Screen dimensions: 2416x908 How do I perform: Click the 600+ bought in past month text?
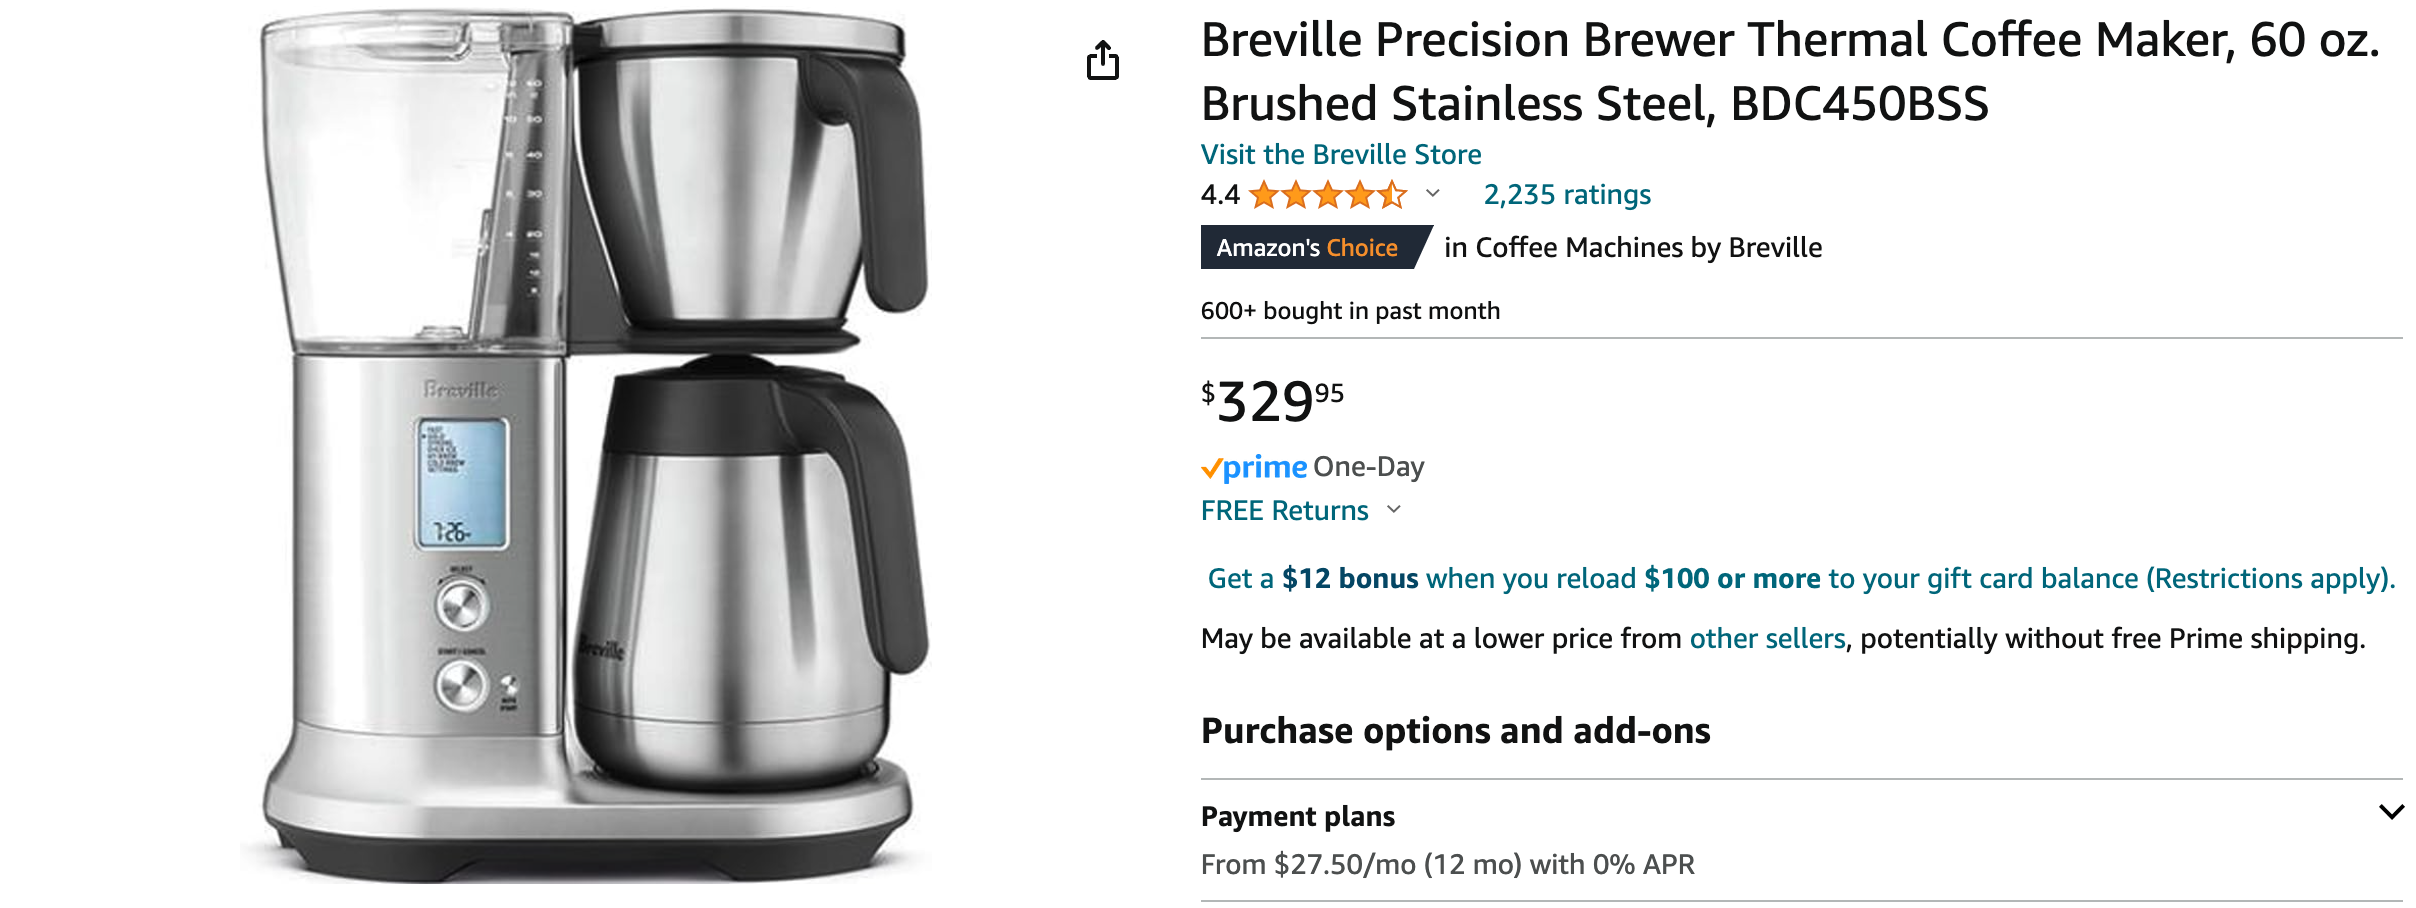1349,310
